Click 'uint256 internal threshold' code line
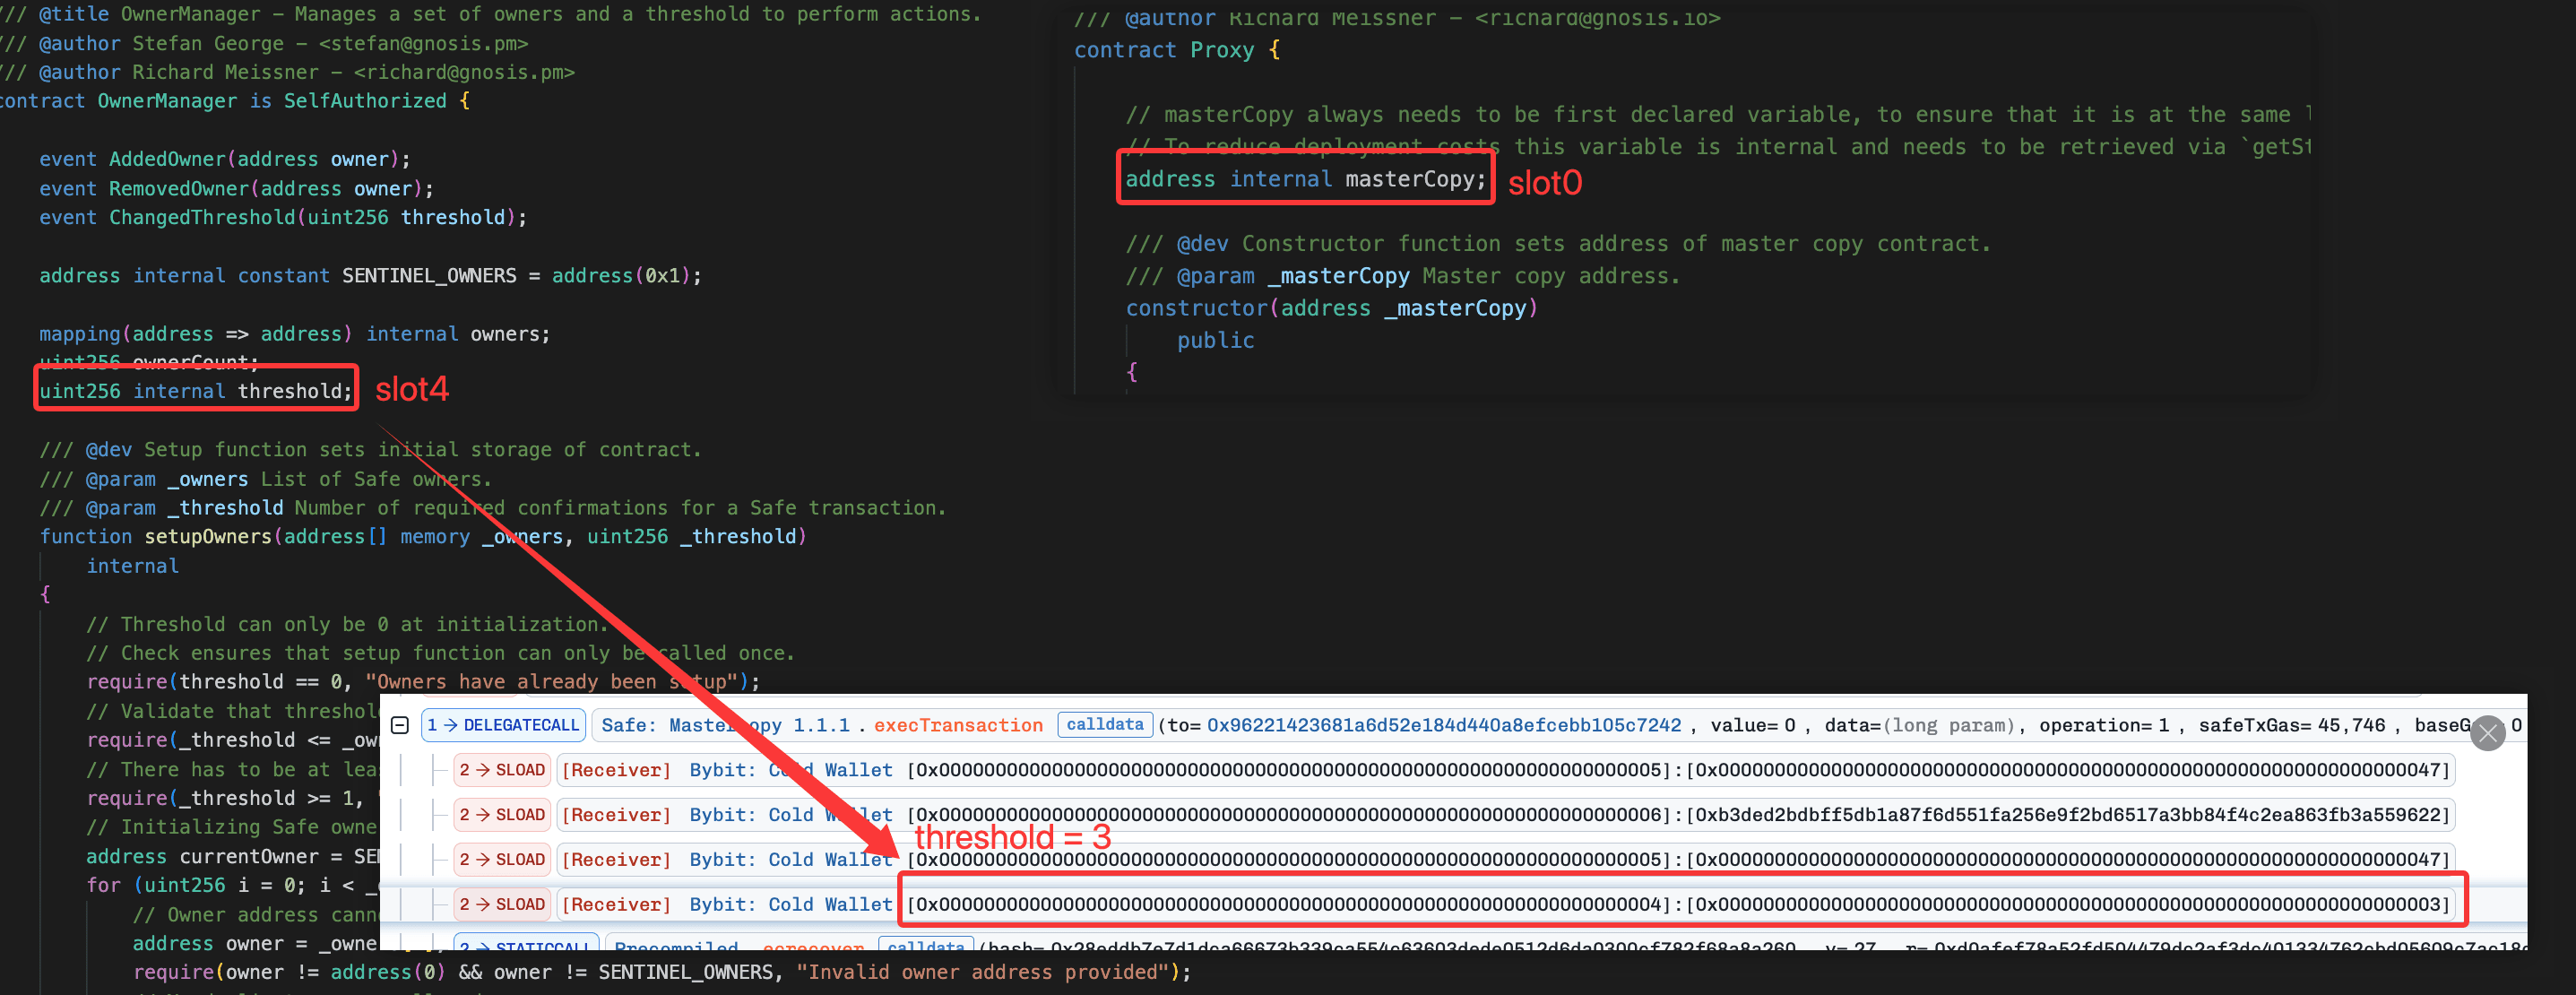The height and width of the screenshot is (995, 2576). [x=196, y=391]
